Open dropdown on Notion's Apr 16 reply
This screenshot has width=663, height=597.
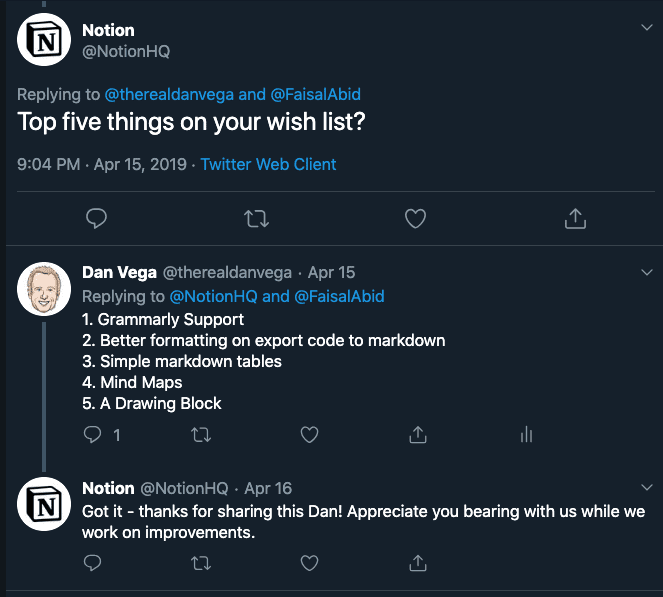click(x=646, y=487)
